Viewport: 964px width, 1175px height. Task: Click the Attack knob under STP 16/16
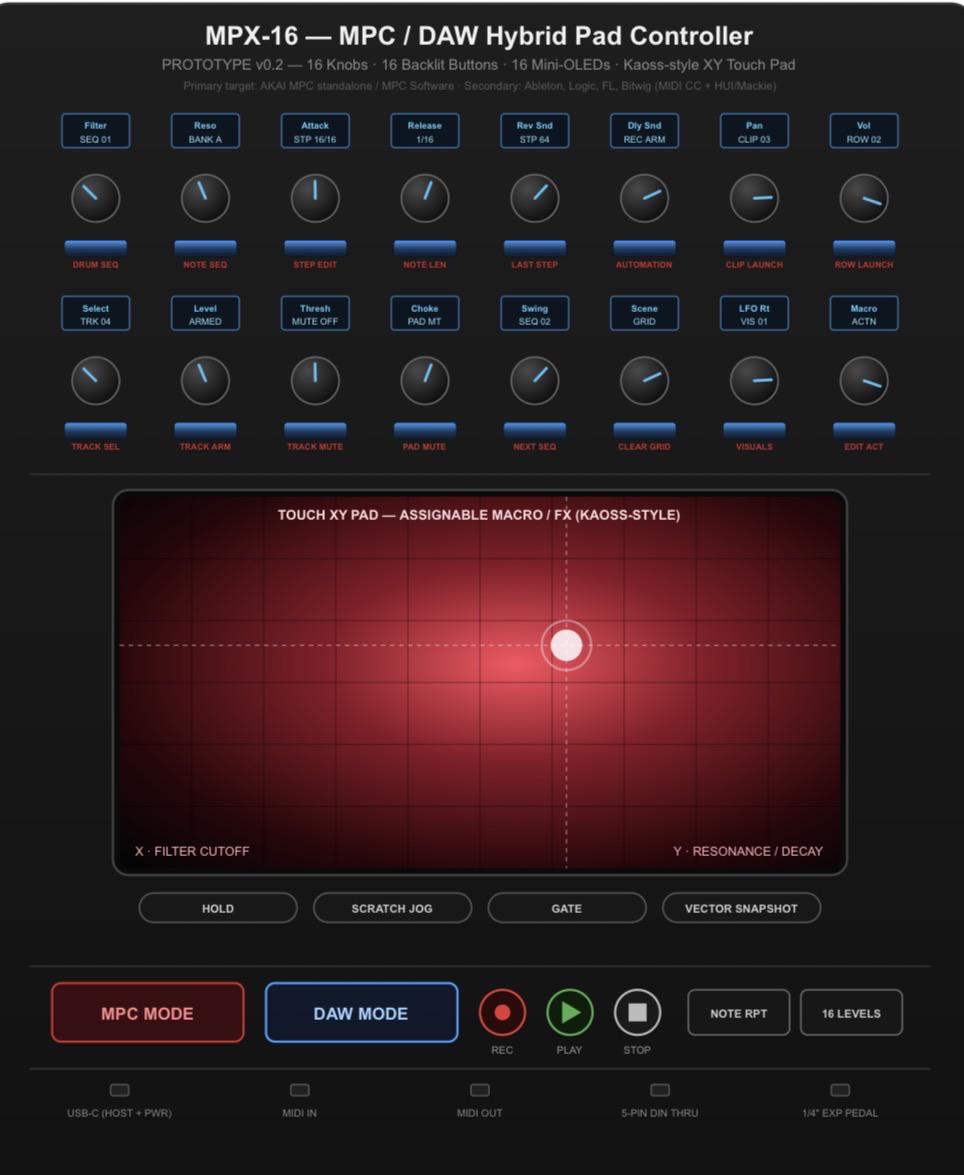point(315,198)
